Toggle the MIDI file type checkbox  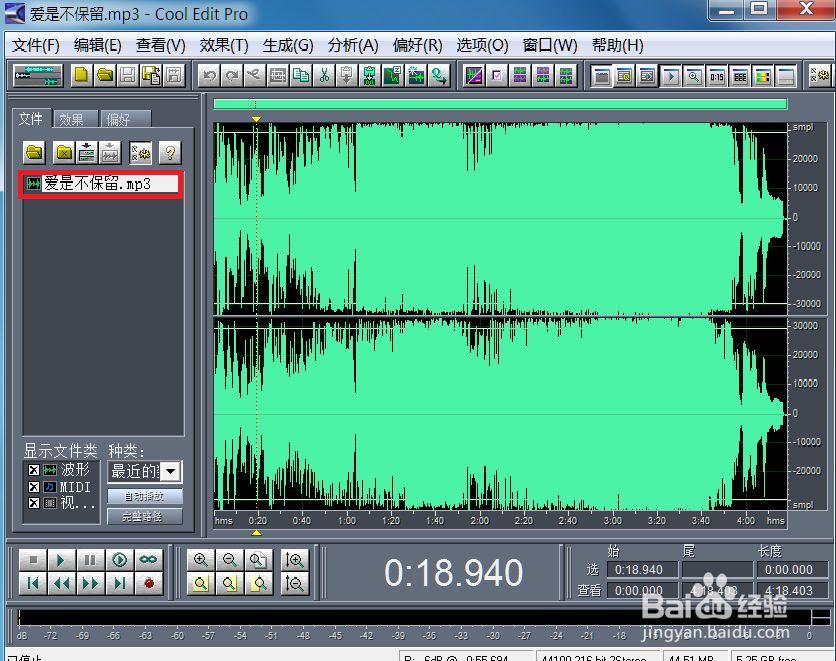(34, 487)
